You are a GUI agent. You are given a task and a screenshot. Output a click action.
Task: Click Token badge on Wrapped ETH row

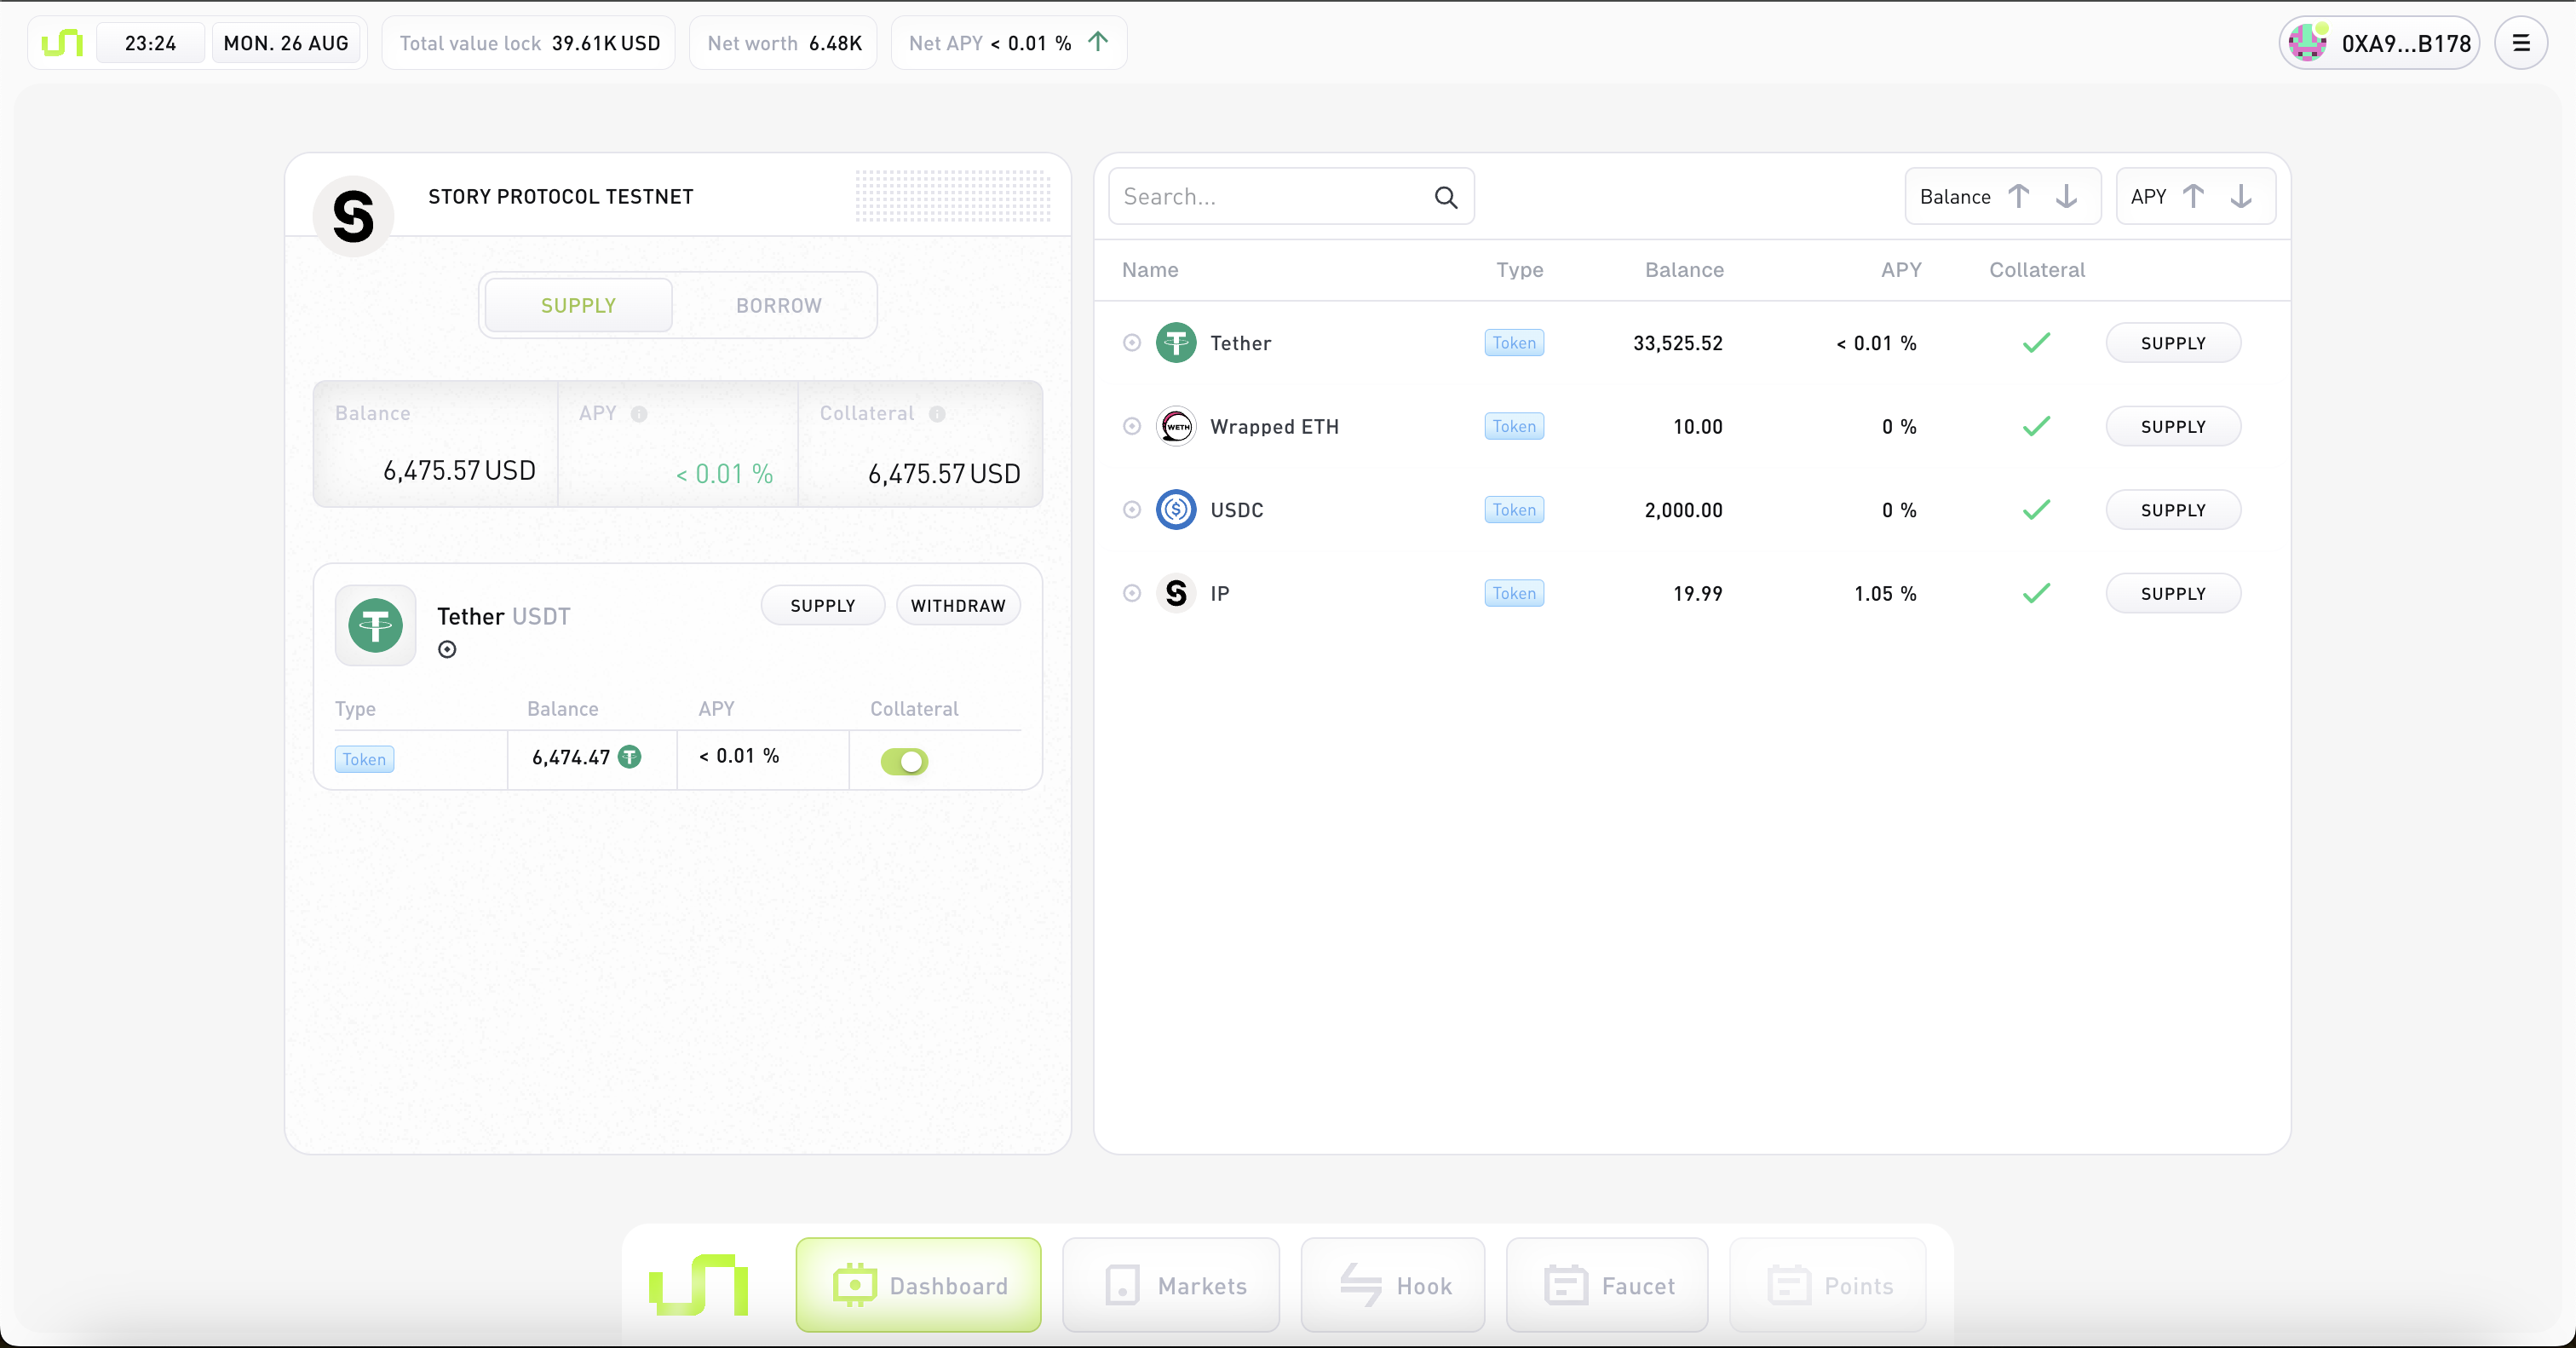pos(1514,427)
